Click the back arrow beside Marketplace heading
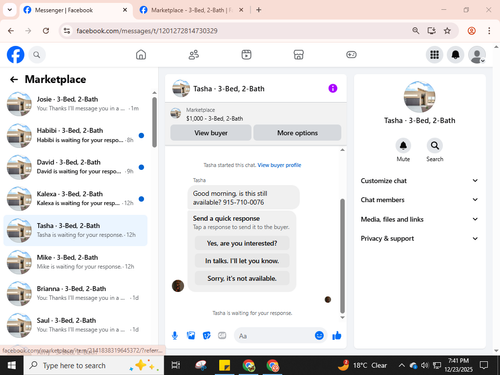The width and height of the screenshot is (500, 375). tap(14, 79)
